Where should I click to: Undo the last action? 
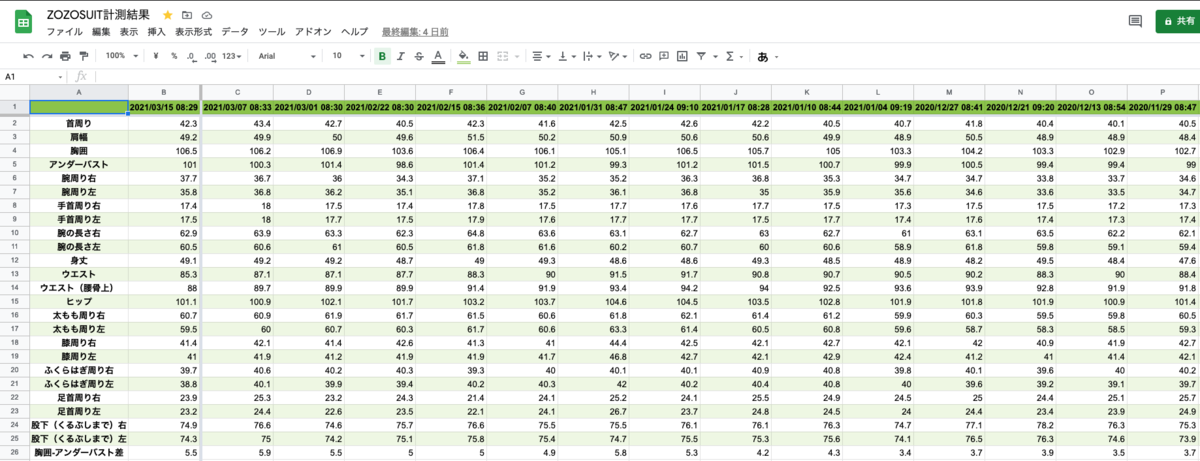(x=29, y=56)
